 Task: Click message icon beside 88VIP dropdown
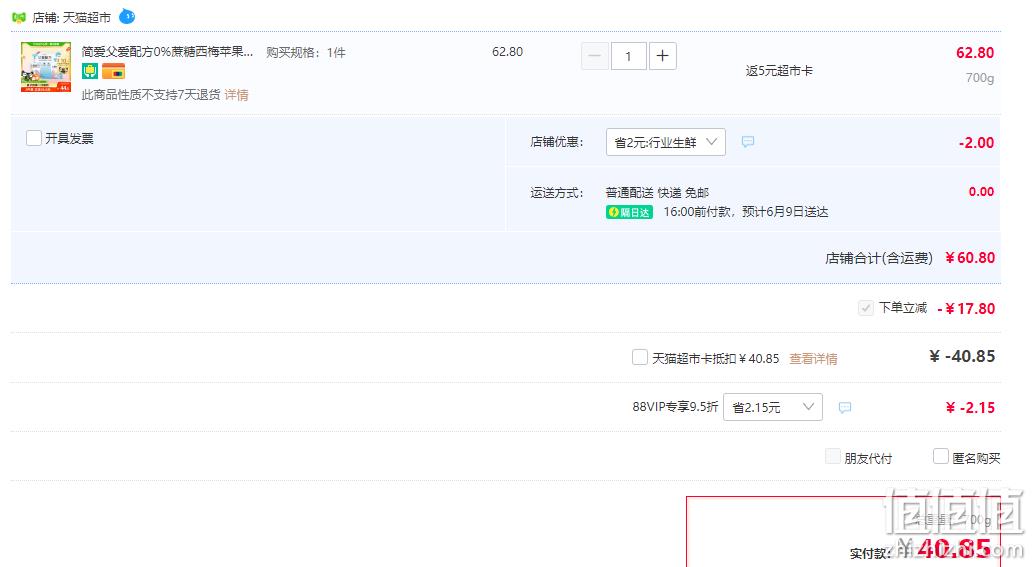pyautogui.click(x=845, y=408)
